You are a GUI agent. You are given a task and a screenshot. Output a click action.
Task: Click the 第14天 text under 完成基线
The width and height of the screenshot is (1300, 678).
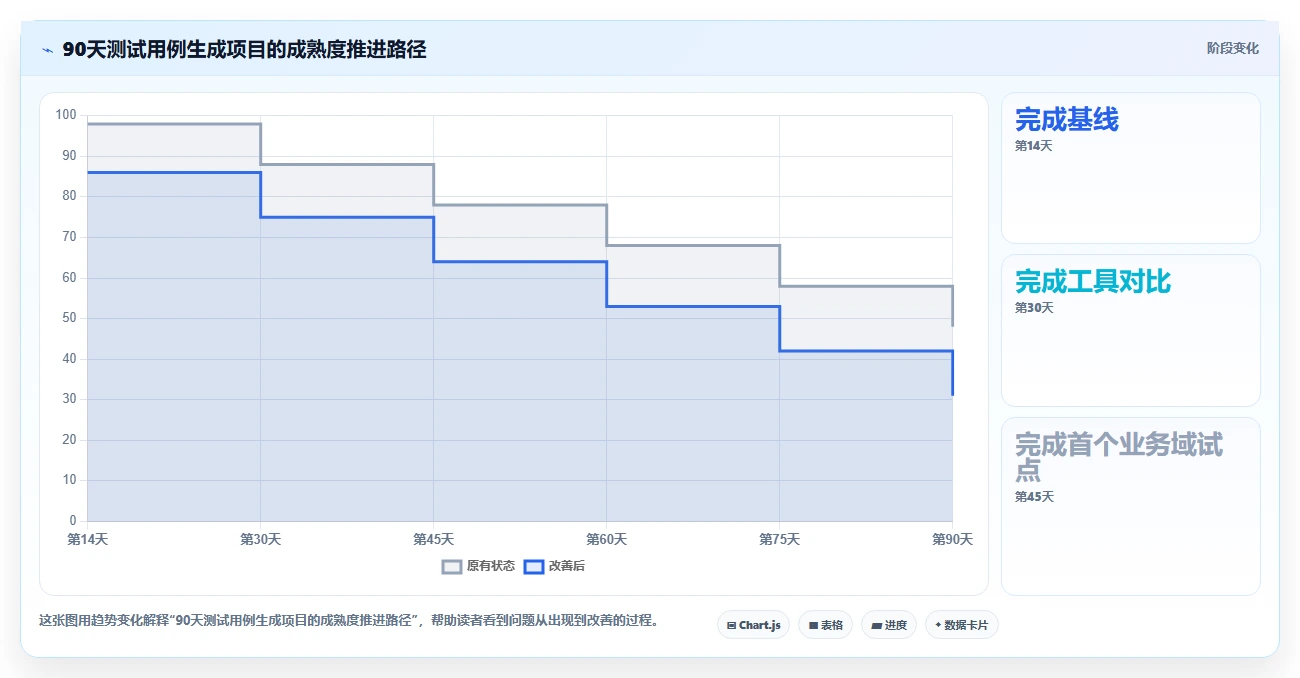pos(1033,146)
